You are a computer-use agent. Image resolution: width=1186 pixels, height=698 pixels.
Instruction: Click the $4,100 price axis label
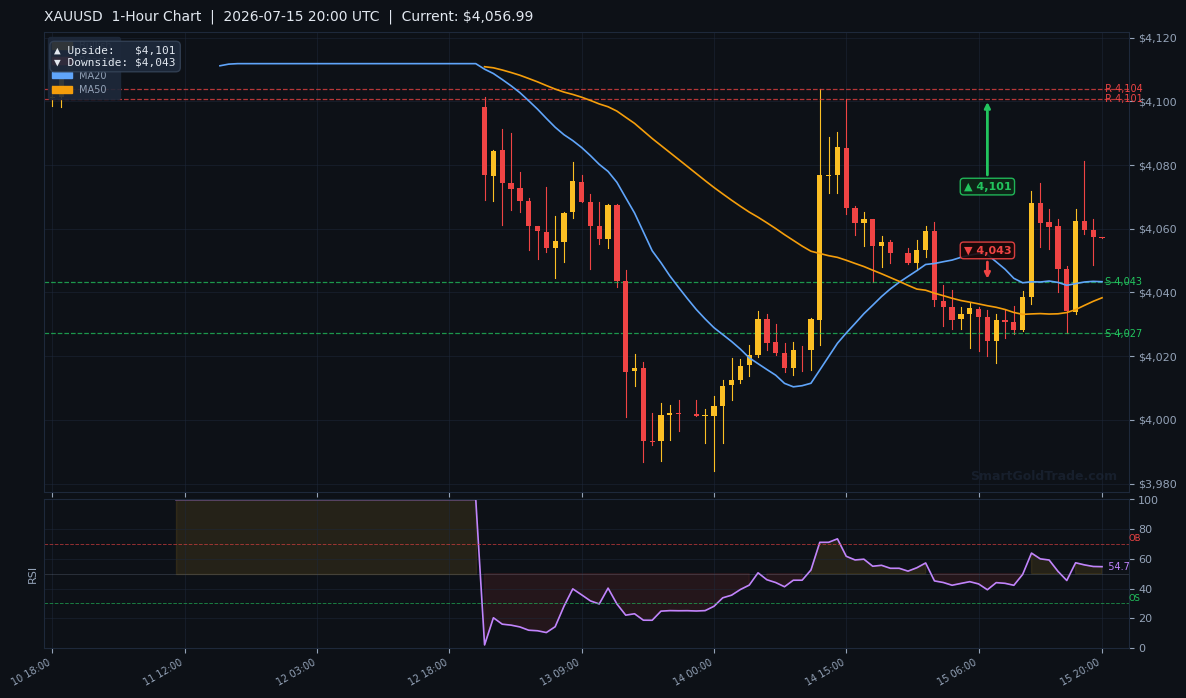click(1157, 102)
